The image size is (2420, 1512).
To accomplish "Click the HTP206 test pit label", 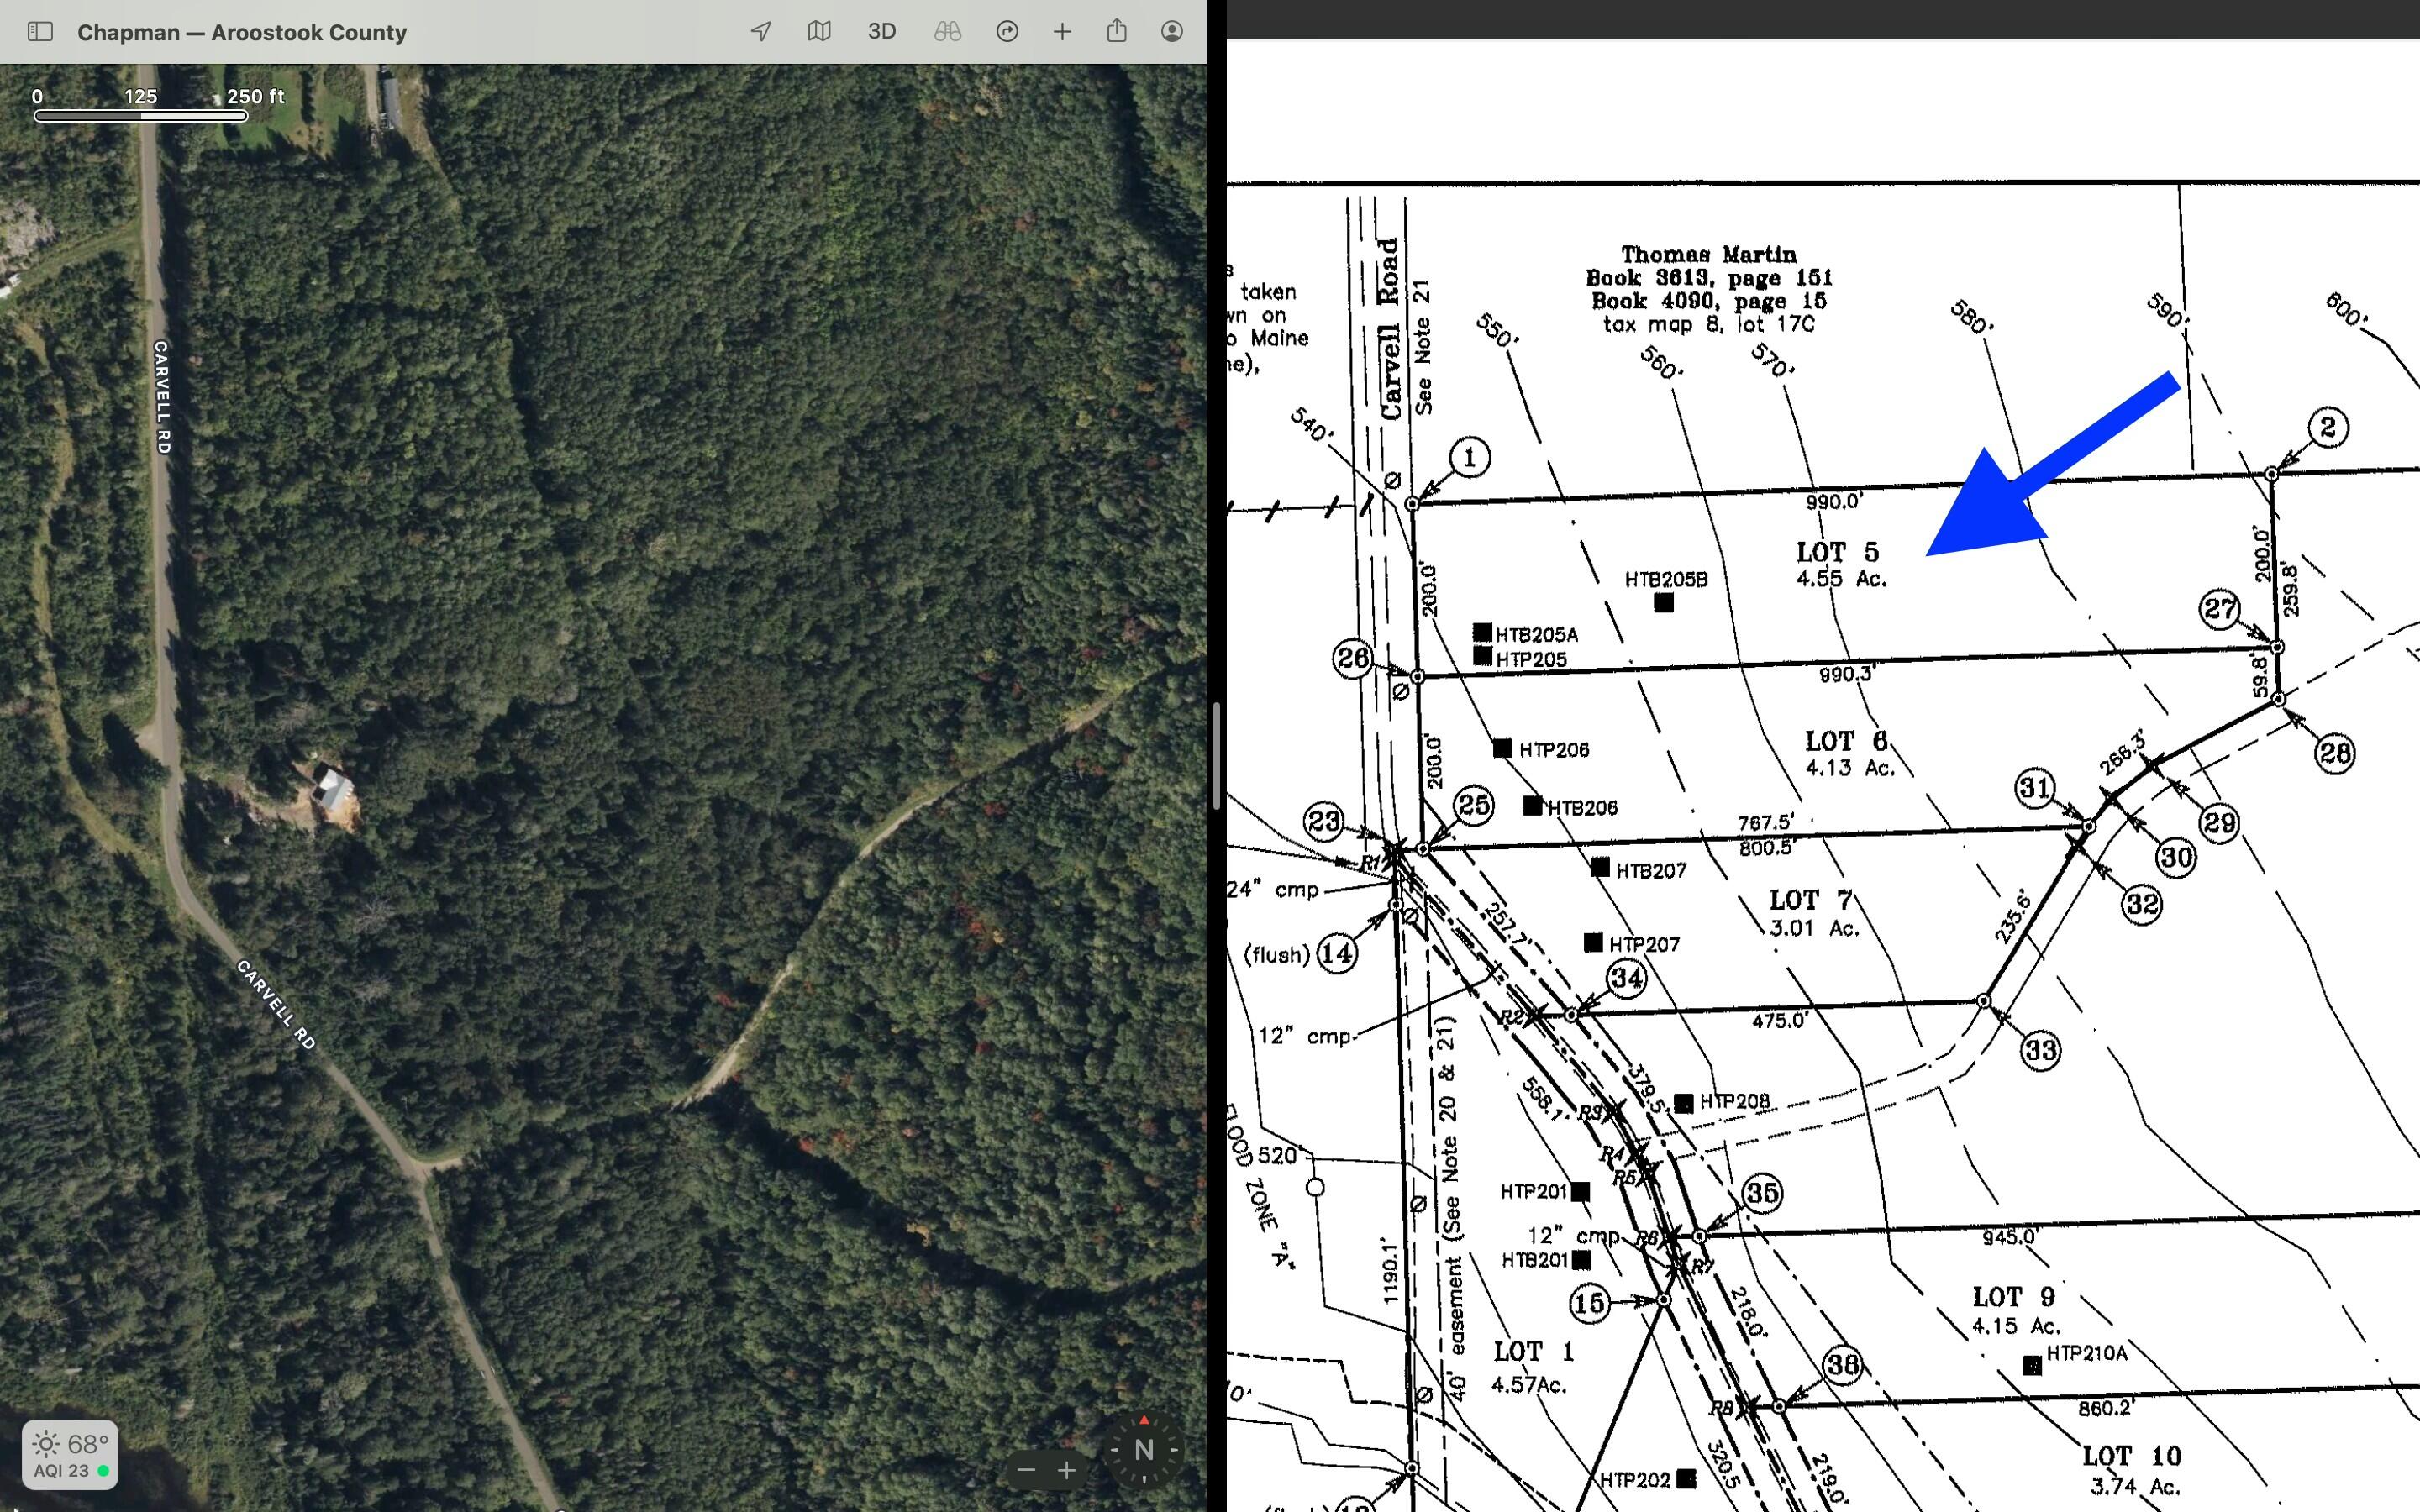I will click(x=1554, y=750).
